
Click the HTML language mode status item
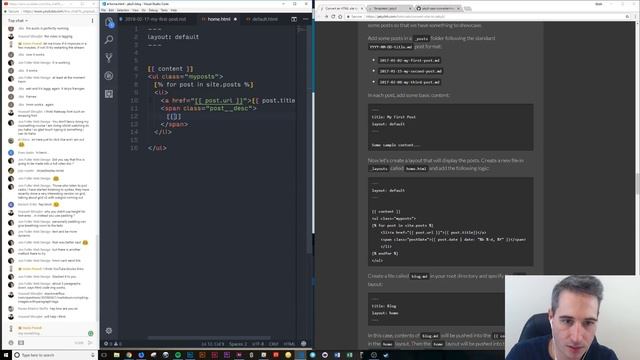(289, 344)
